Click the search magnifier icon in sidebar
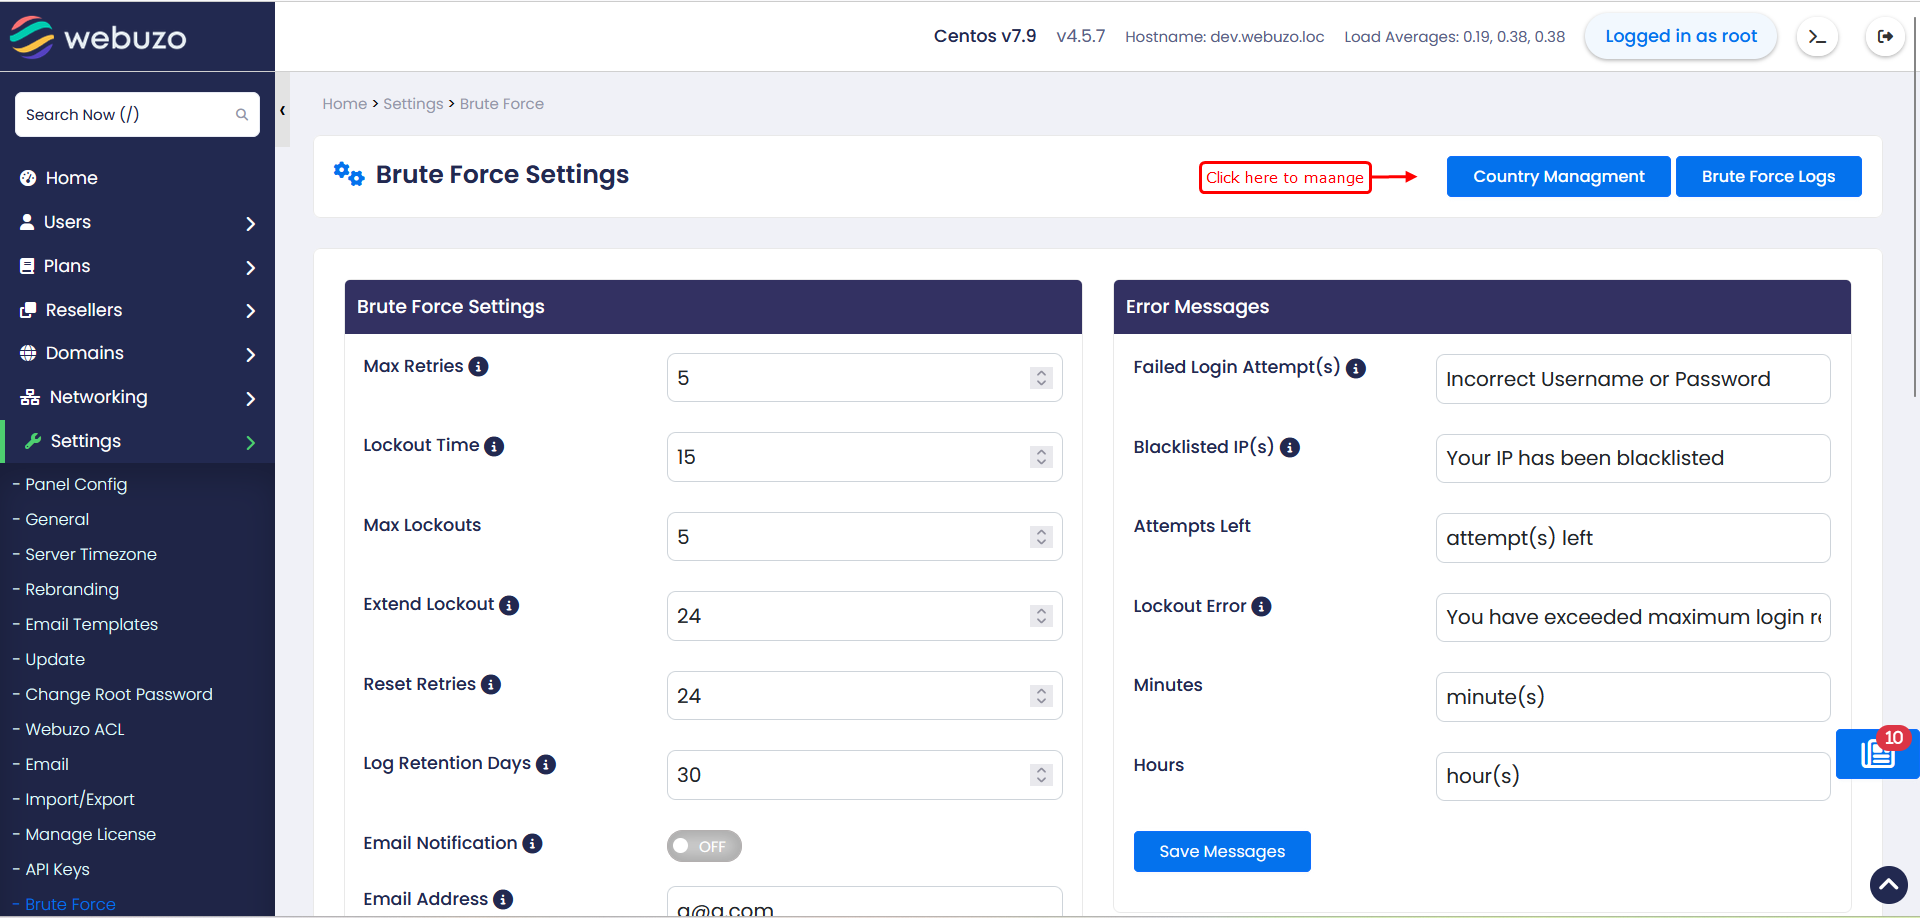The height and width of the screenshot is (918, 1920). 242,115
